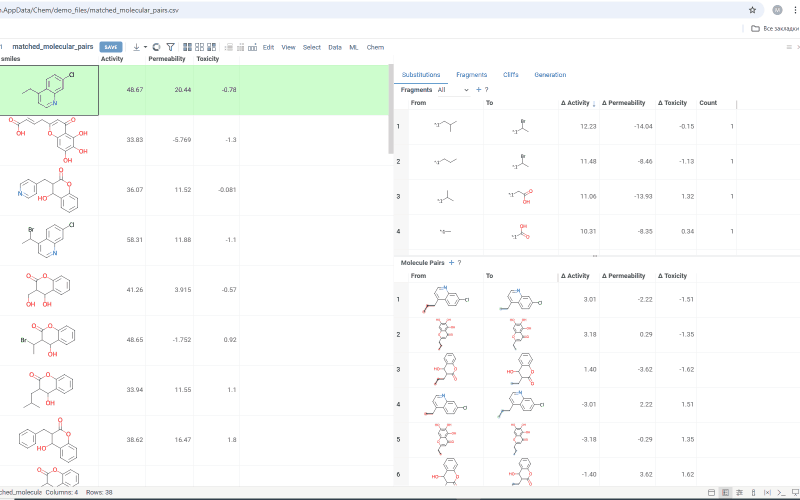The width and height of the screenshot is (800, 500).
Task: Open the Fragments 'All' dropdown
Action: 452,90
